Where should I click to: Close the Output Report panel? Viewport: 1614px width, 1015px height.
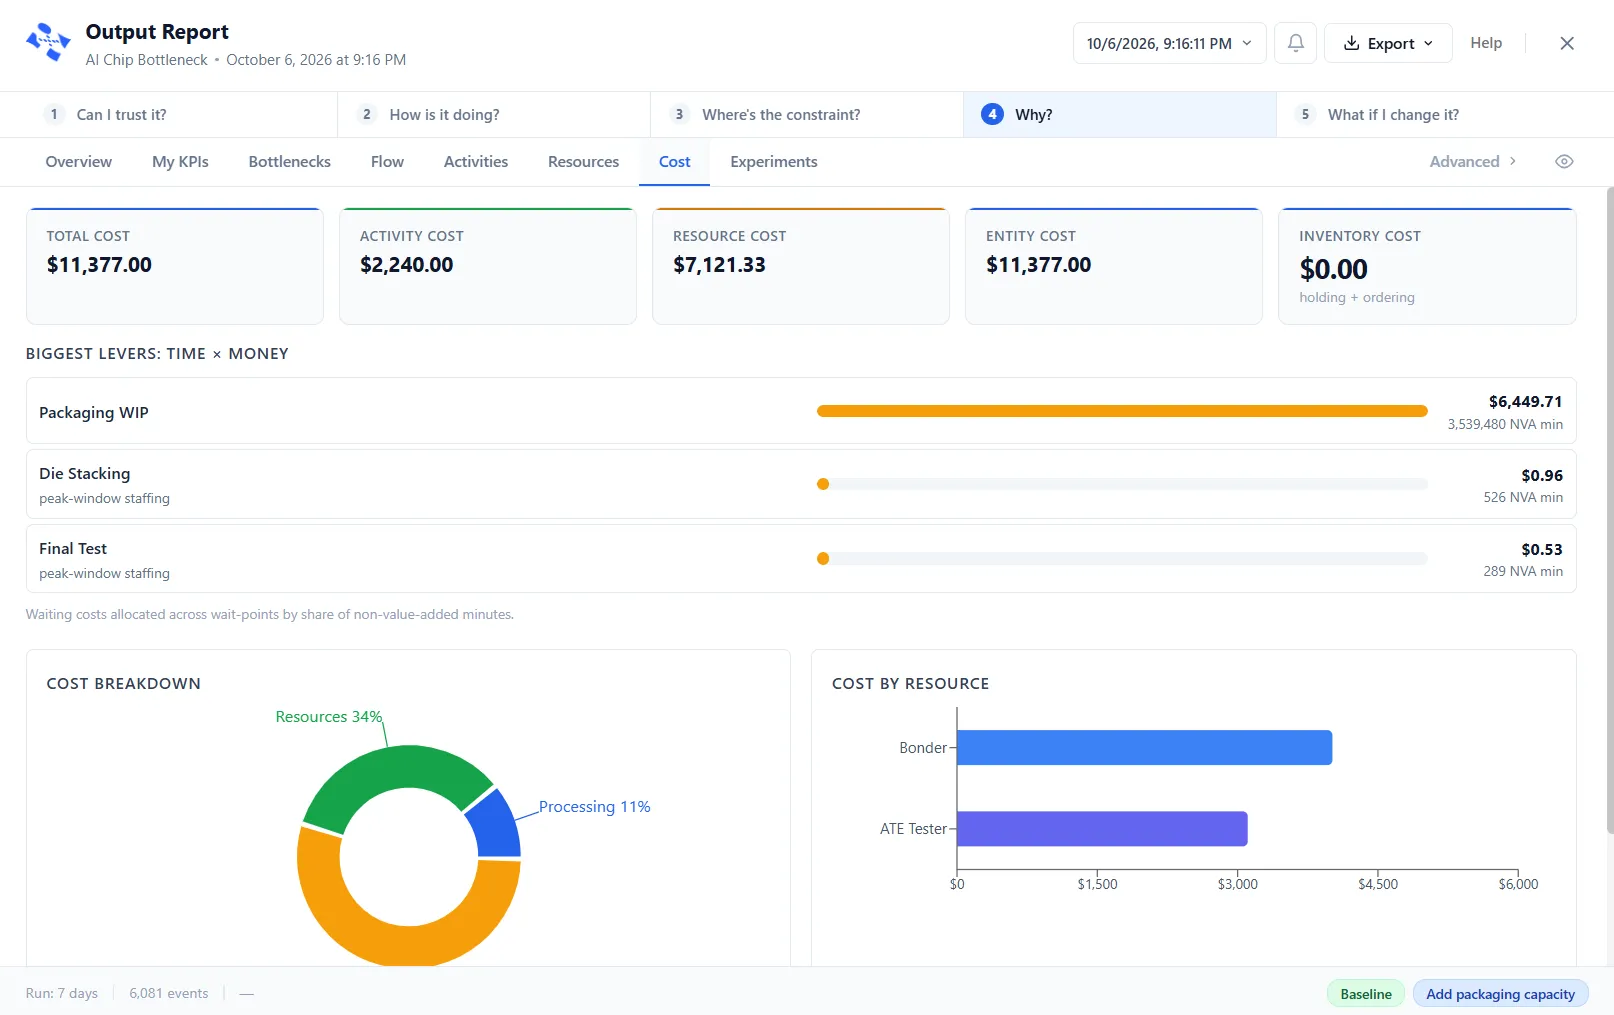pyautogui.click(x=1567, y=43)
